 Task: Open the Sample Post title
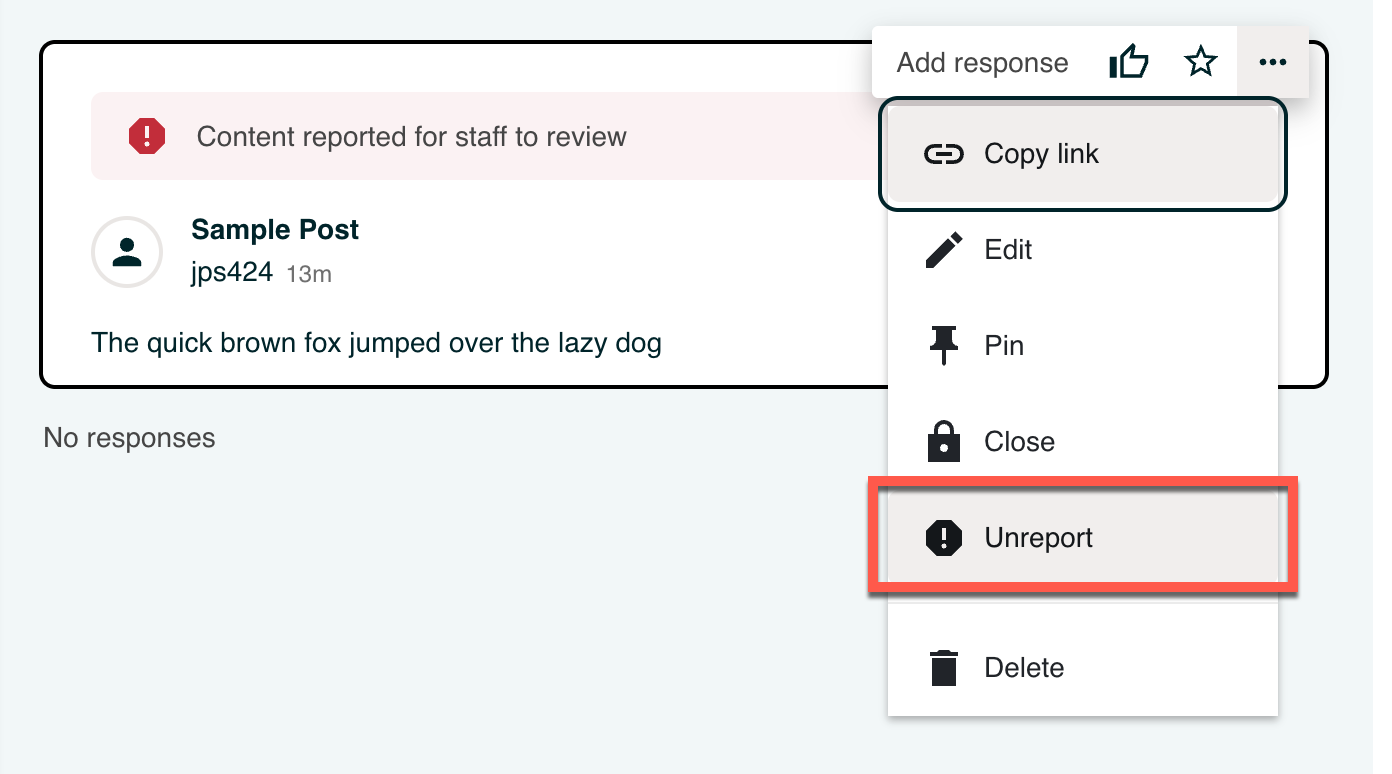point(275,230)
